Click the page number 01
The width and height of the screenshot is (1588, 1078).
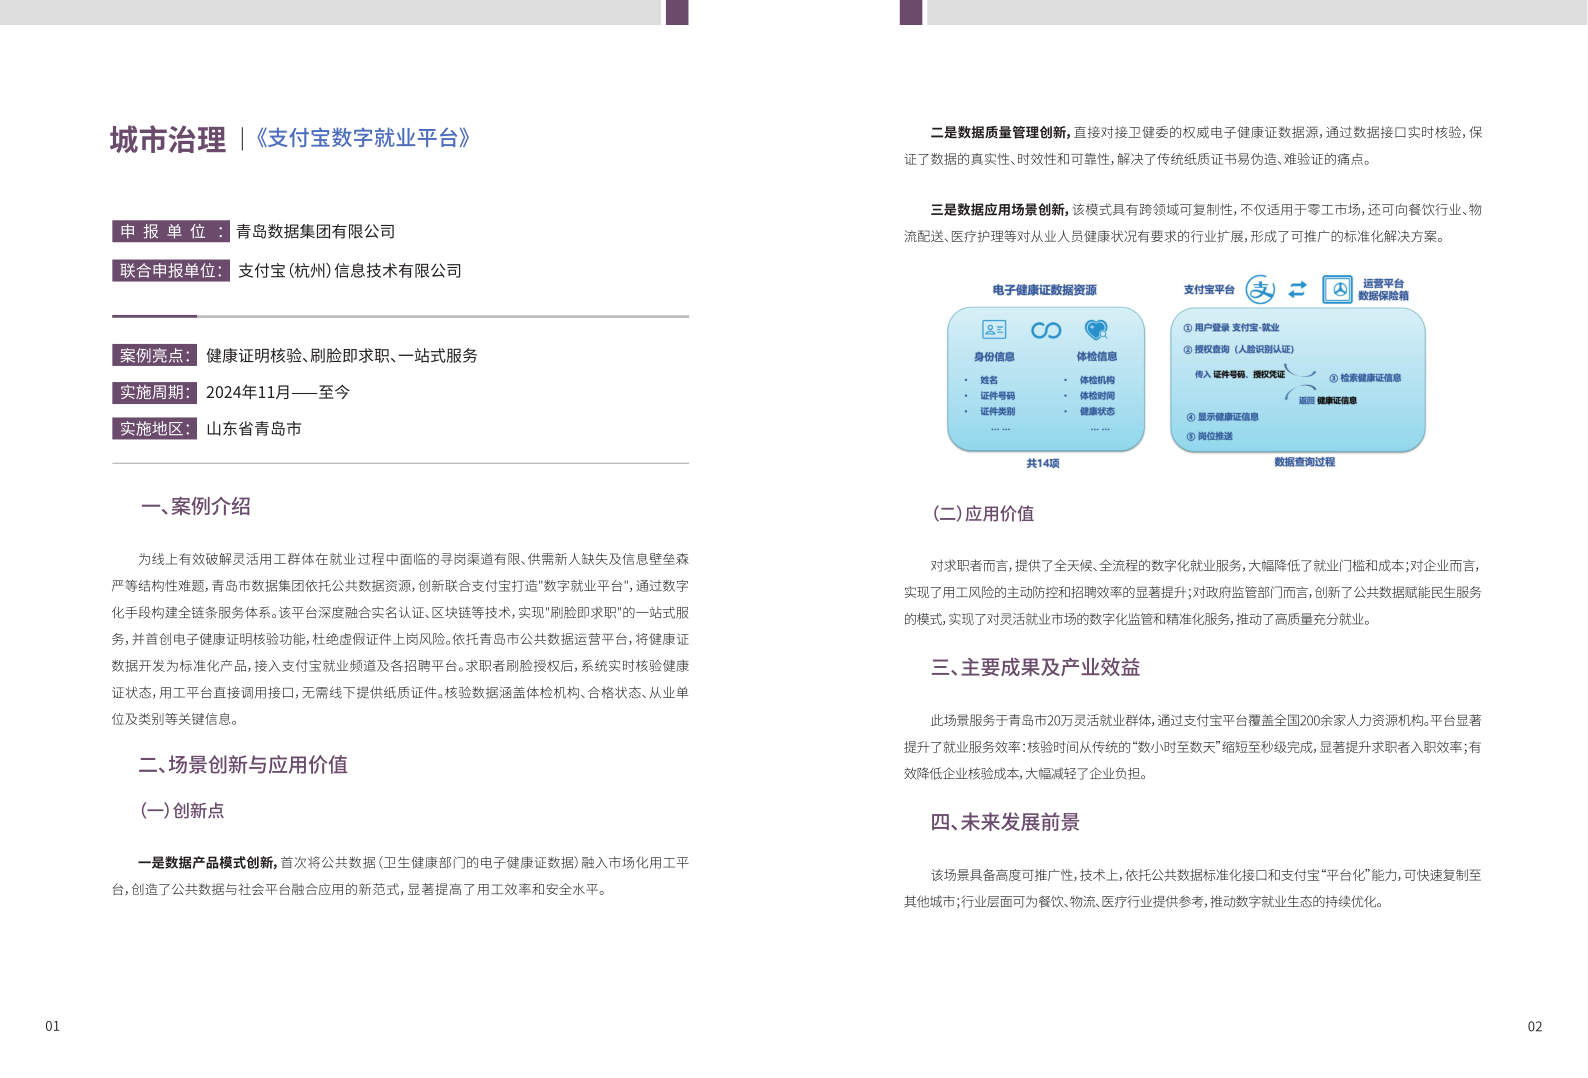tap(53, 1027)
